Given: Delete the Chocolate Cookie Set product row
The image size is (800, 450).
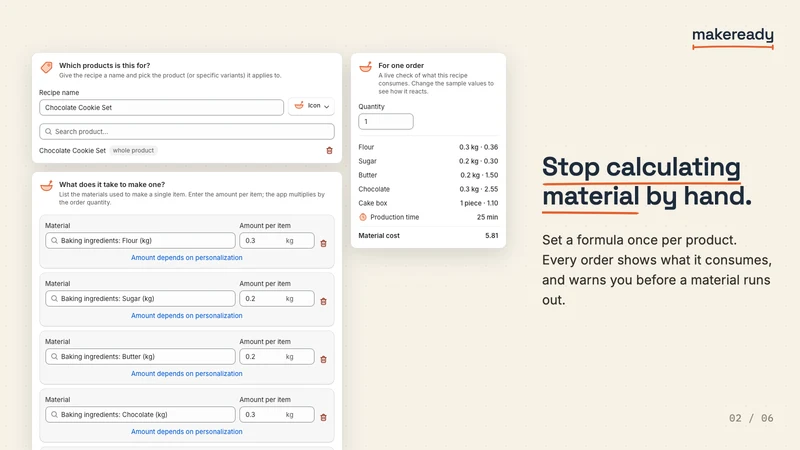Looking at the screenshot, I should coord(329,151).
